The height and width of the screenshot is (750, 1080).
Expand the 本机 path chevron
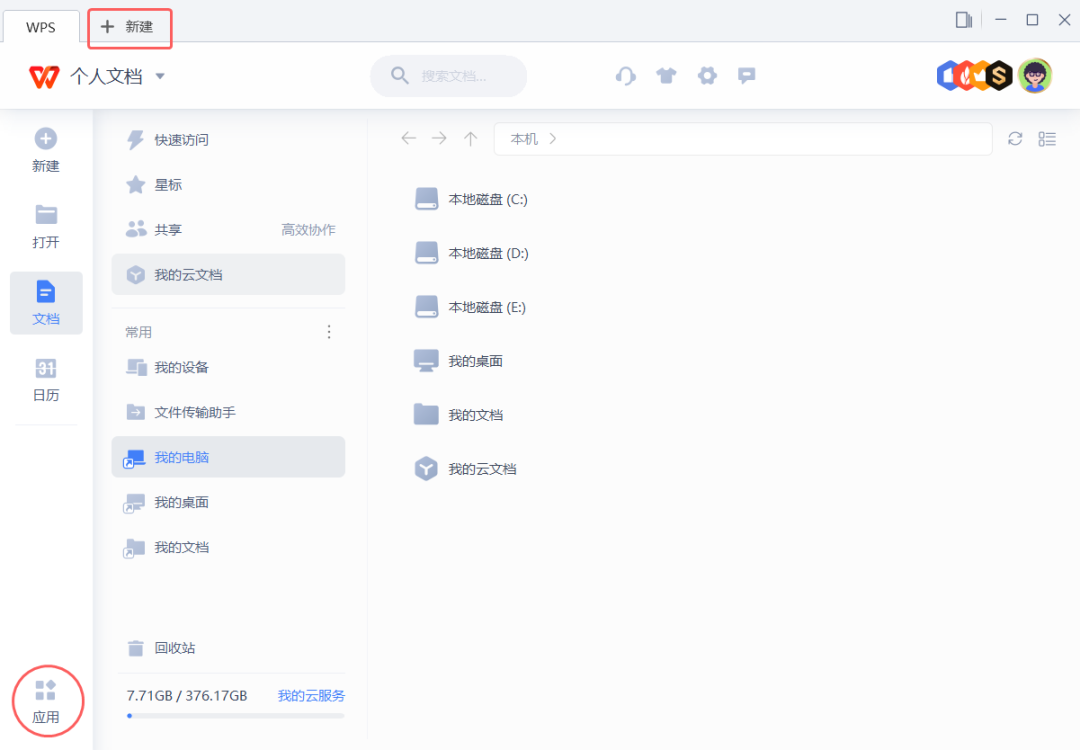pos(553,139)
